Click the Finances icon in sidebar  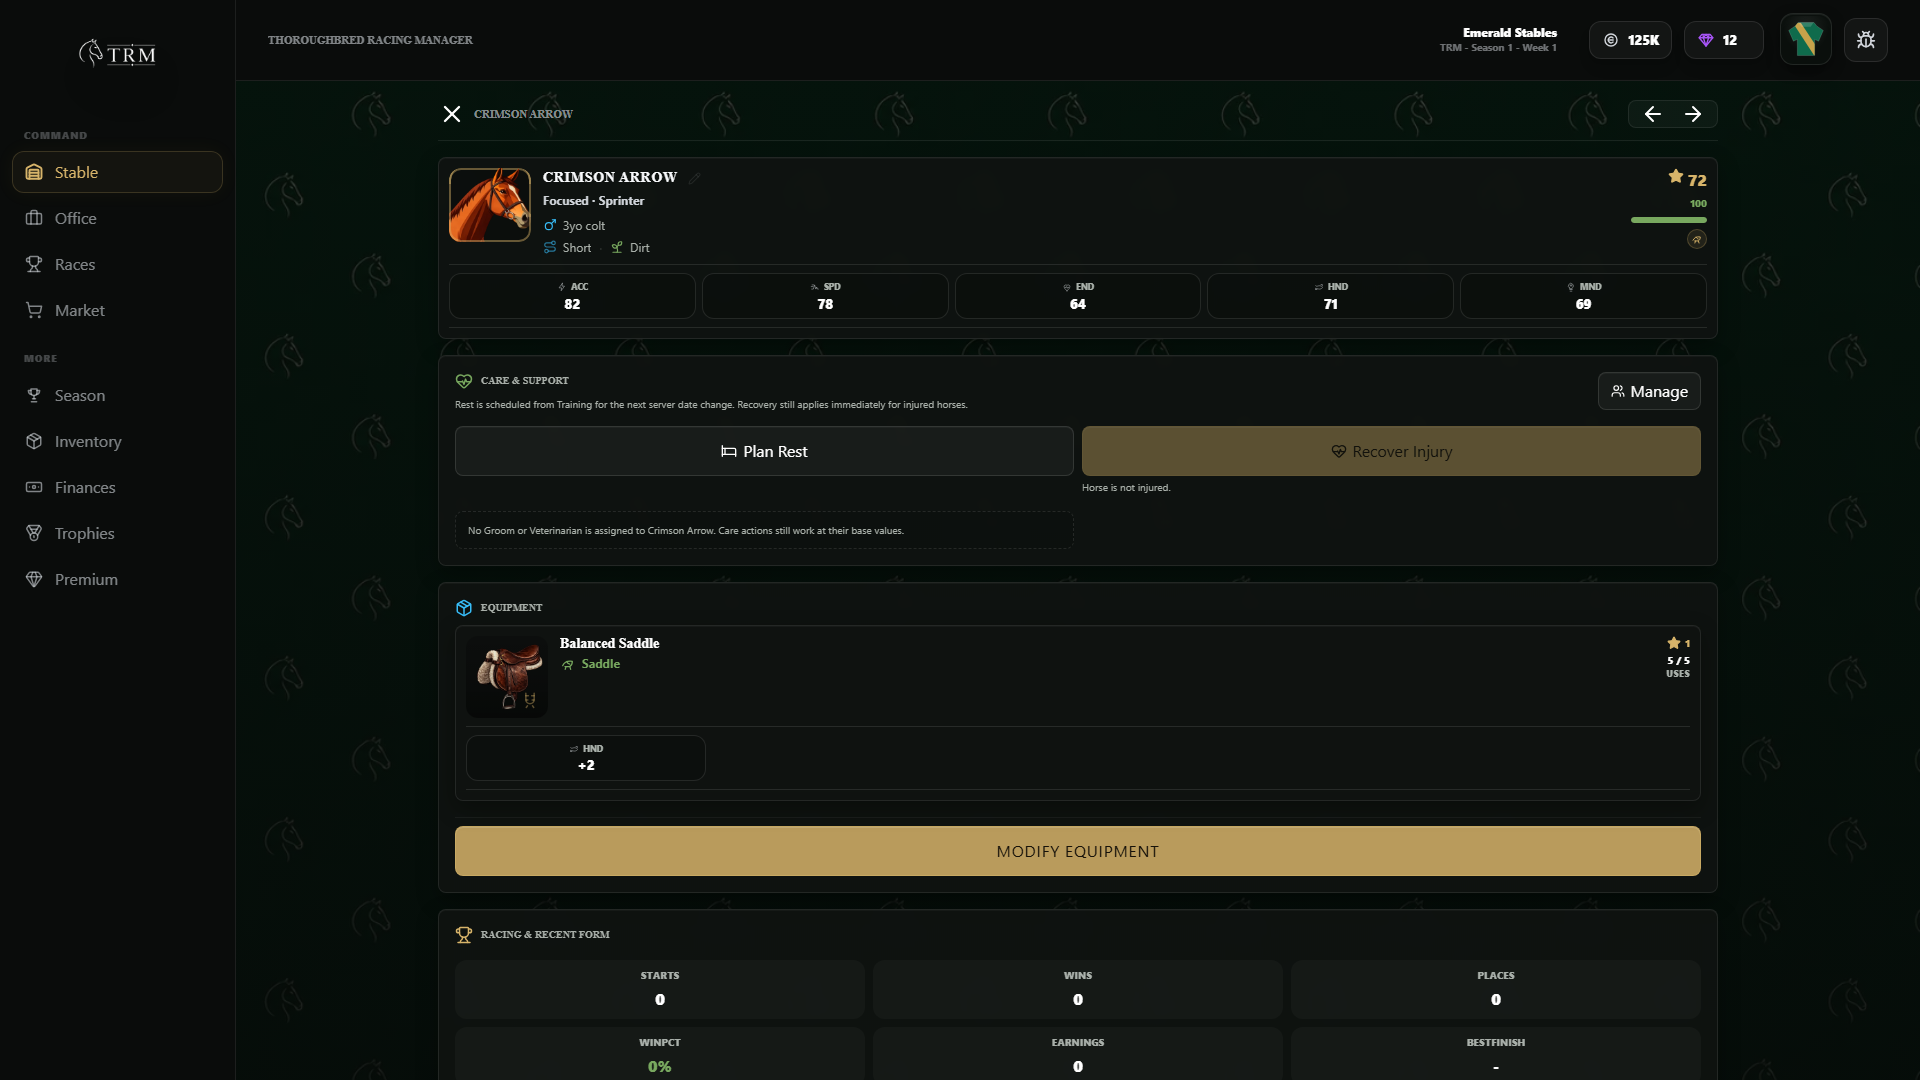pyautogui.click(x=34, y=487)
